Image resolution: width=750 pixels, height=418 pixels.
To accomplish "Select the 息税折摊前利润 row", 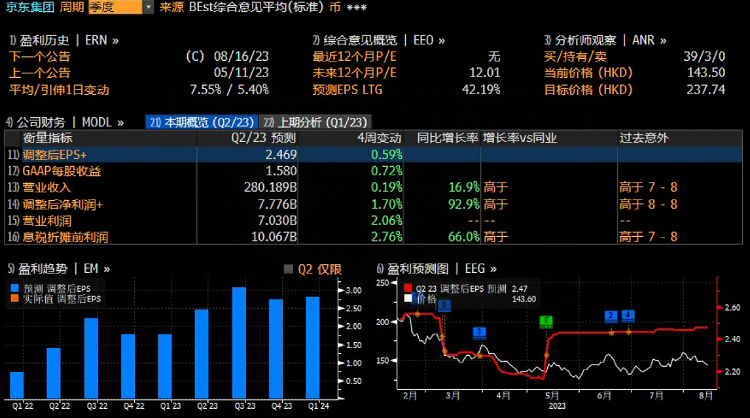I will [x=373, y=237].
